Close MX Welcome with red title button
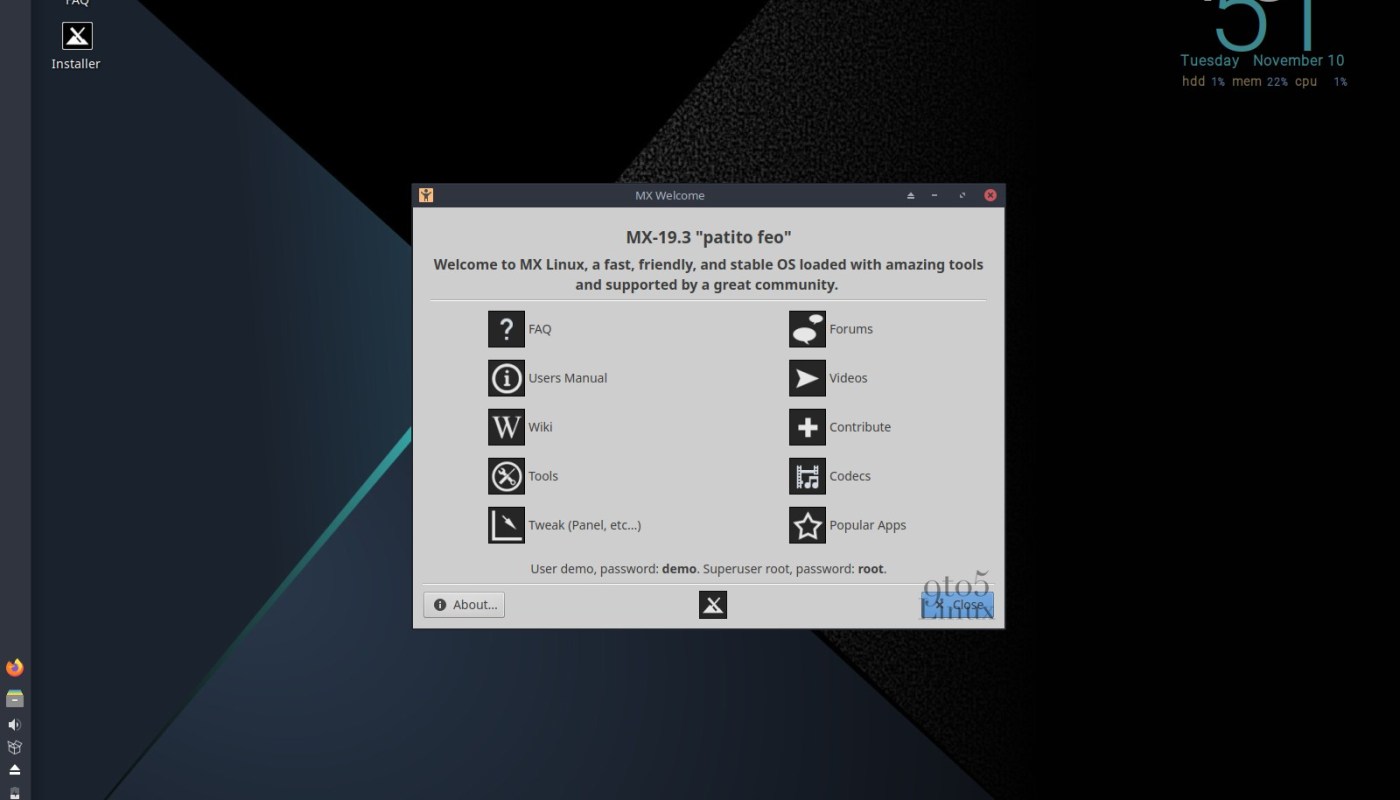 tap(990, 195)
